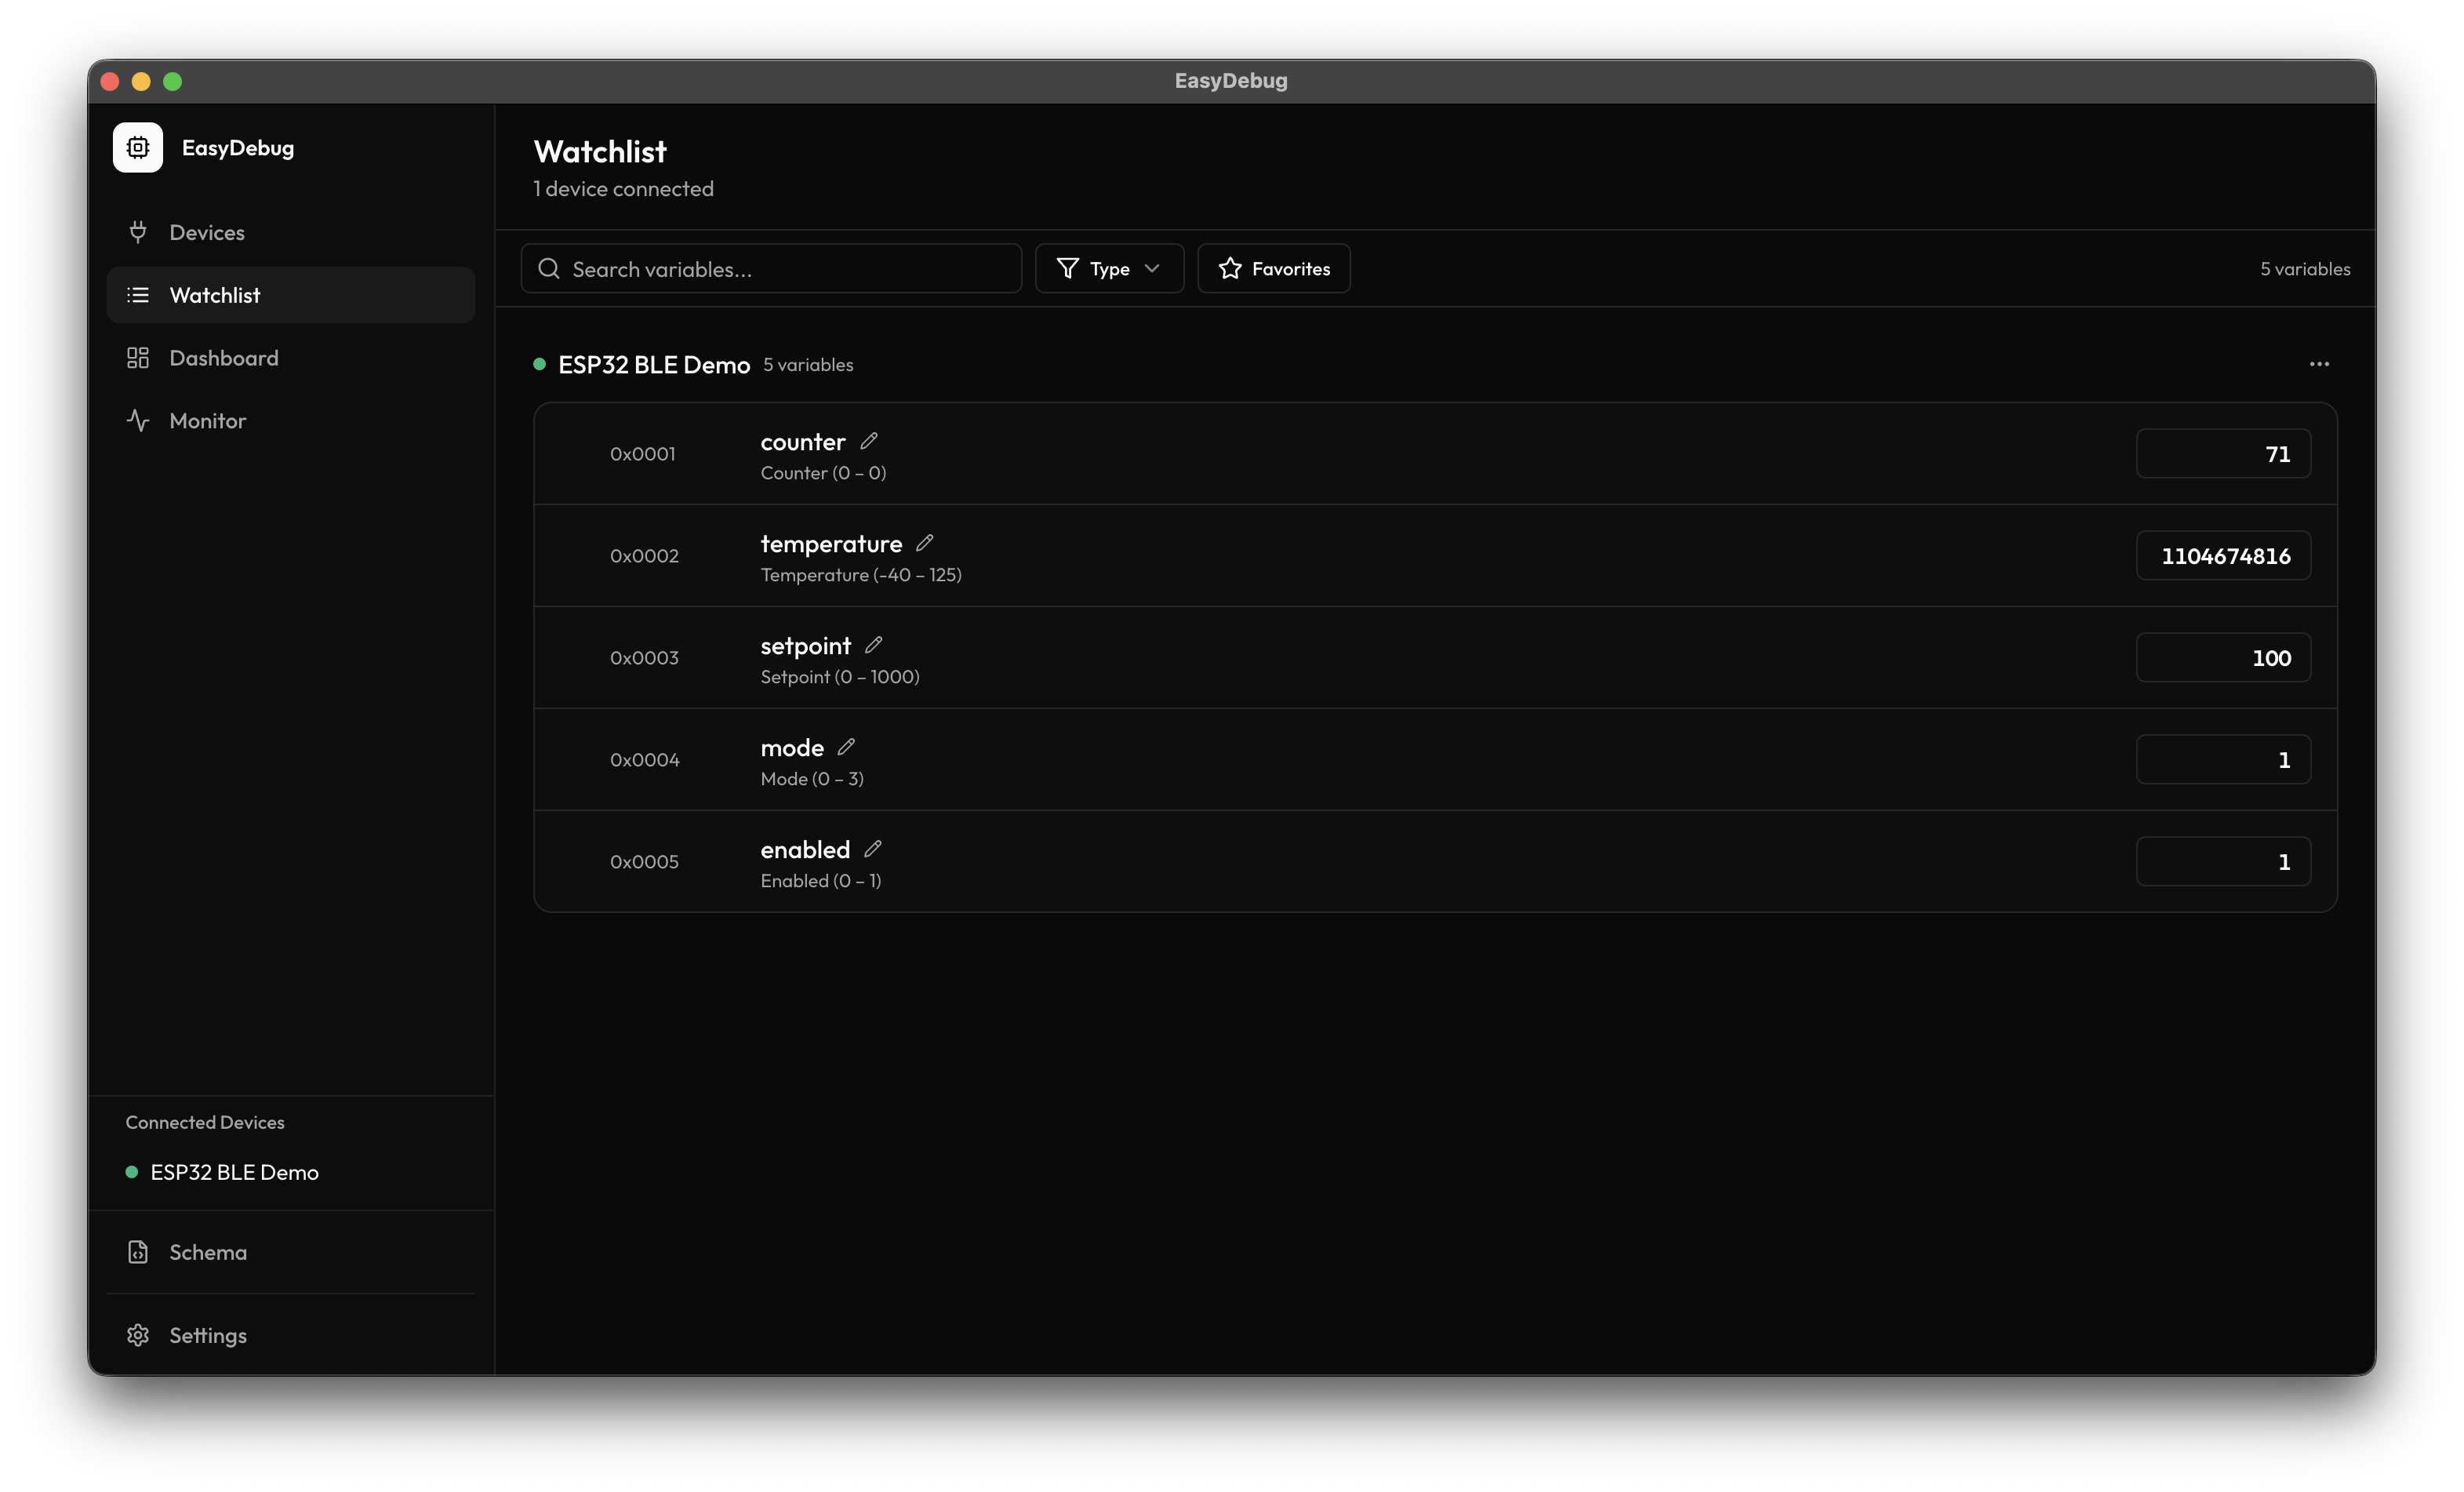2464x1492 pixels.
Task: Click the Favorites star button
Action: click(1273, 268)
